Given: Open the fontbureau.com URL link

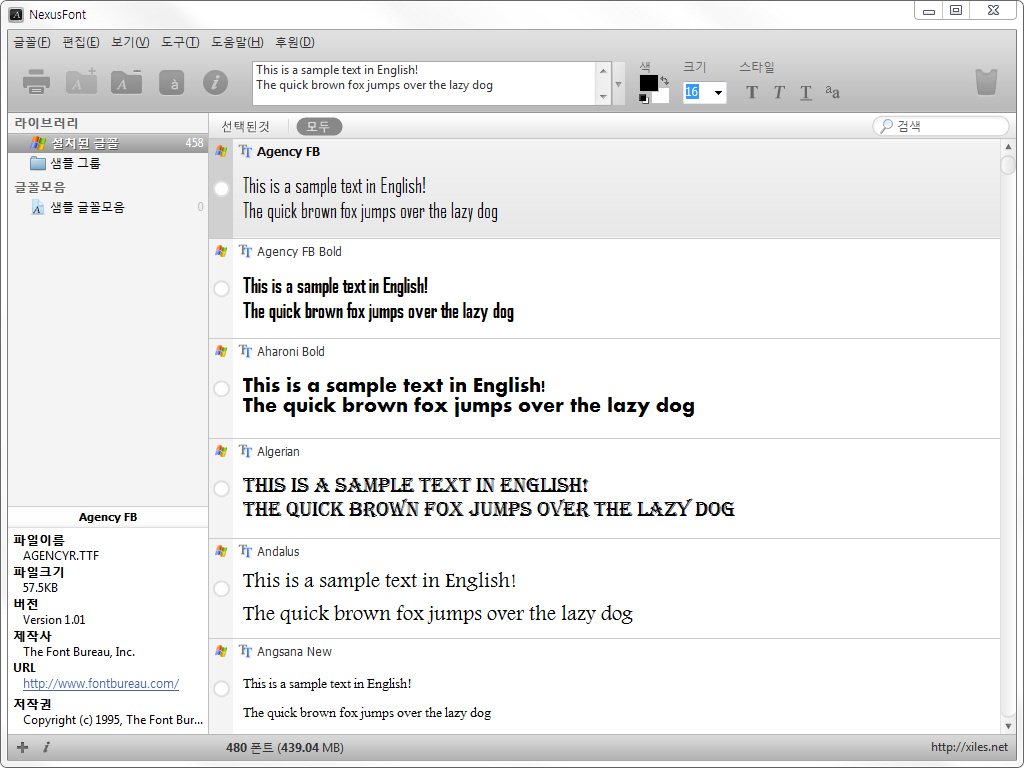Looking at the screenshot, I should [101, 684].
